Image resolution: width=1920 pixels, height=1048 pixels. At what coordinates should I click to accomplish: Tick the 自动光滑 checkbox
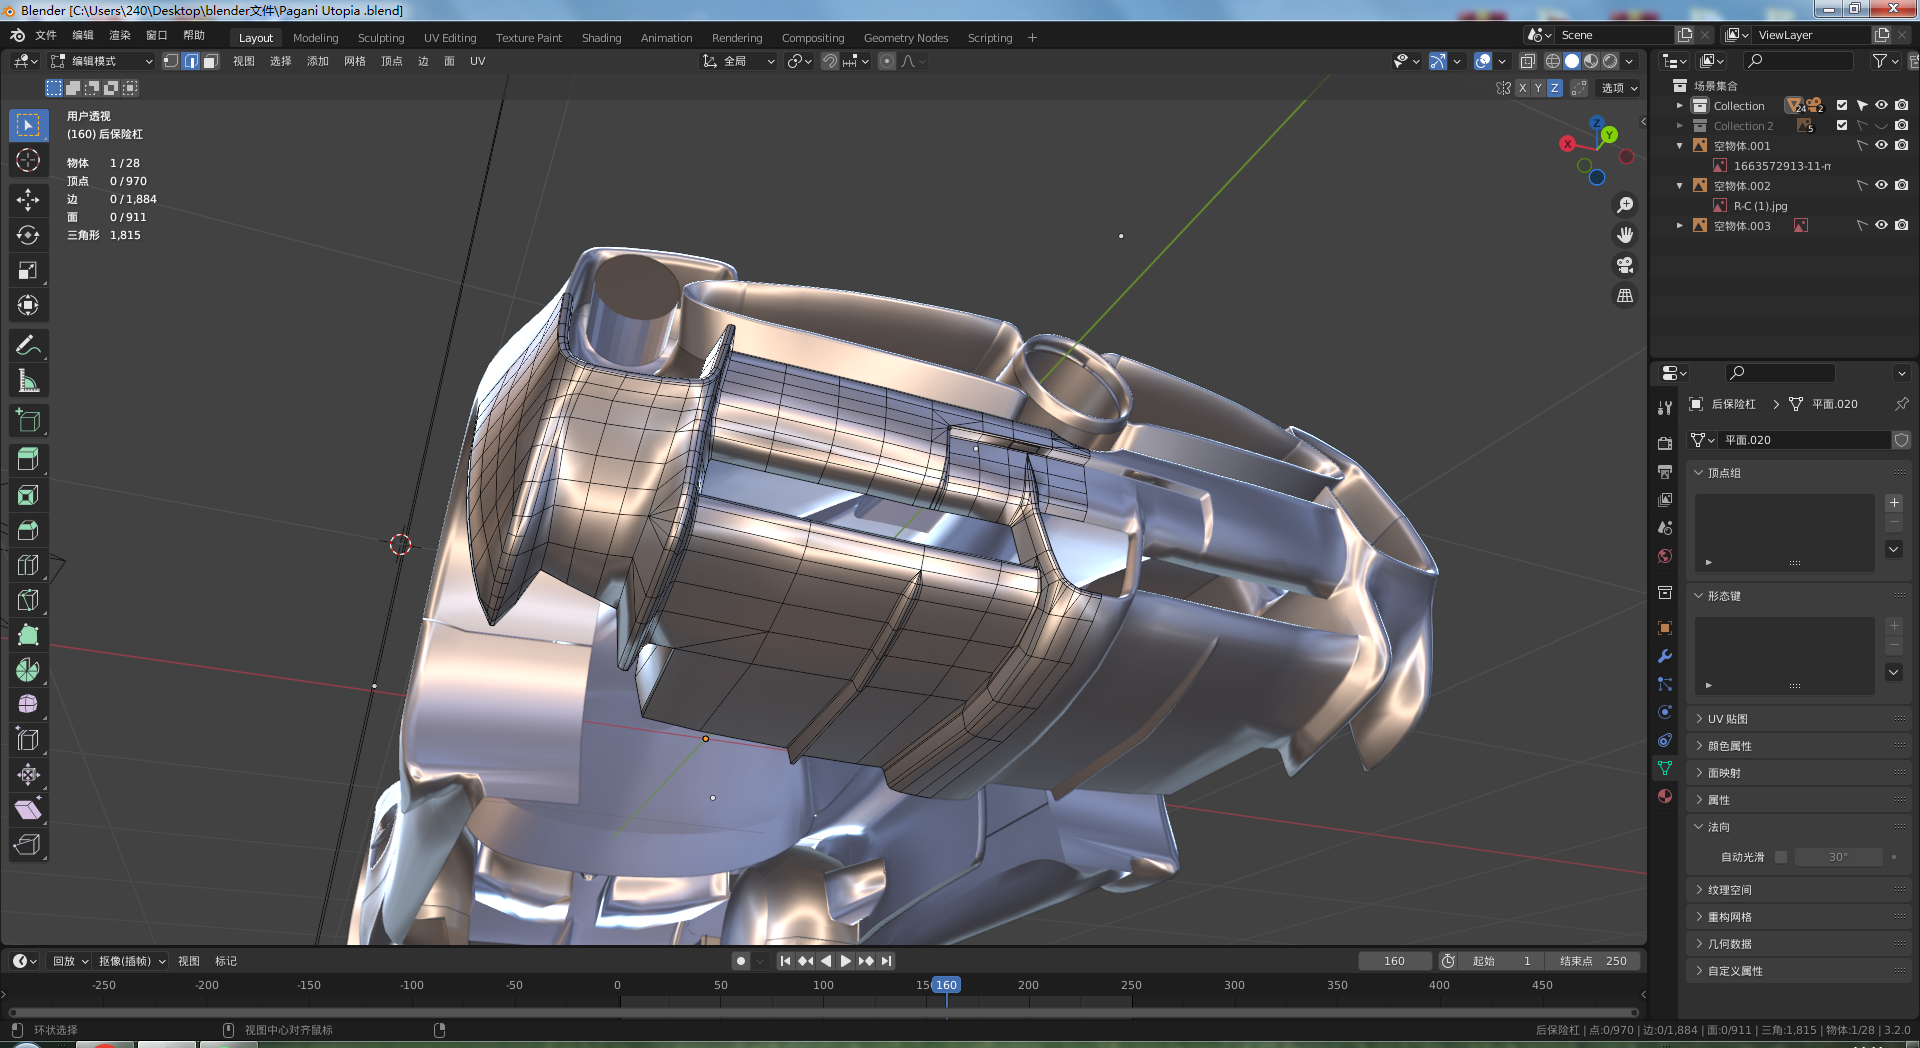pos(1781,857)
